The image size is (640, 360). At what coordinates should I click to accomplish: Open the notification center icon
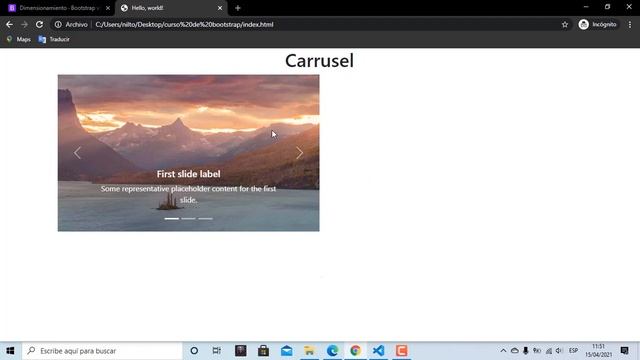[624, 351]
